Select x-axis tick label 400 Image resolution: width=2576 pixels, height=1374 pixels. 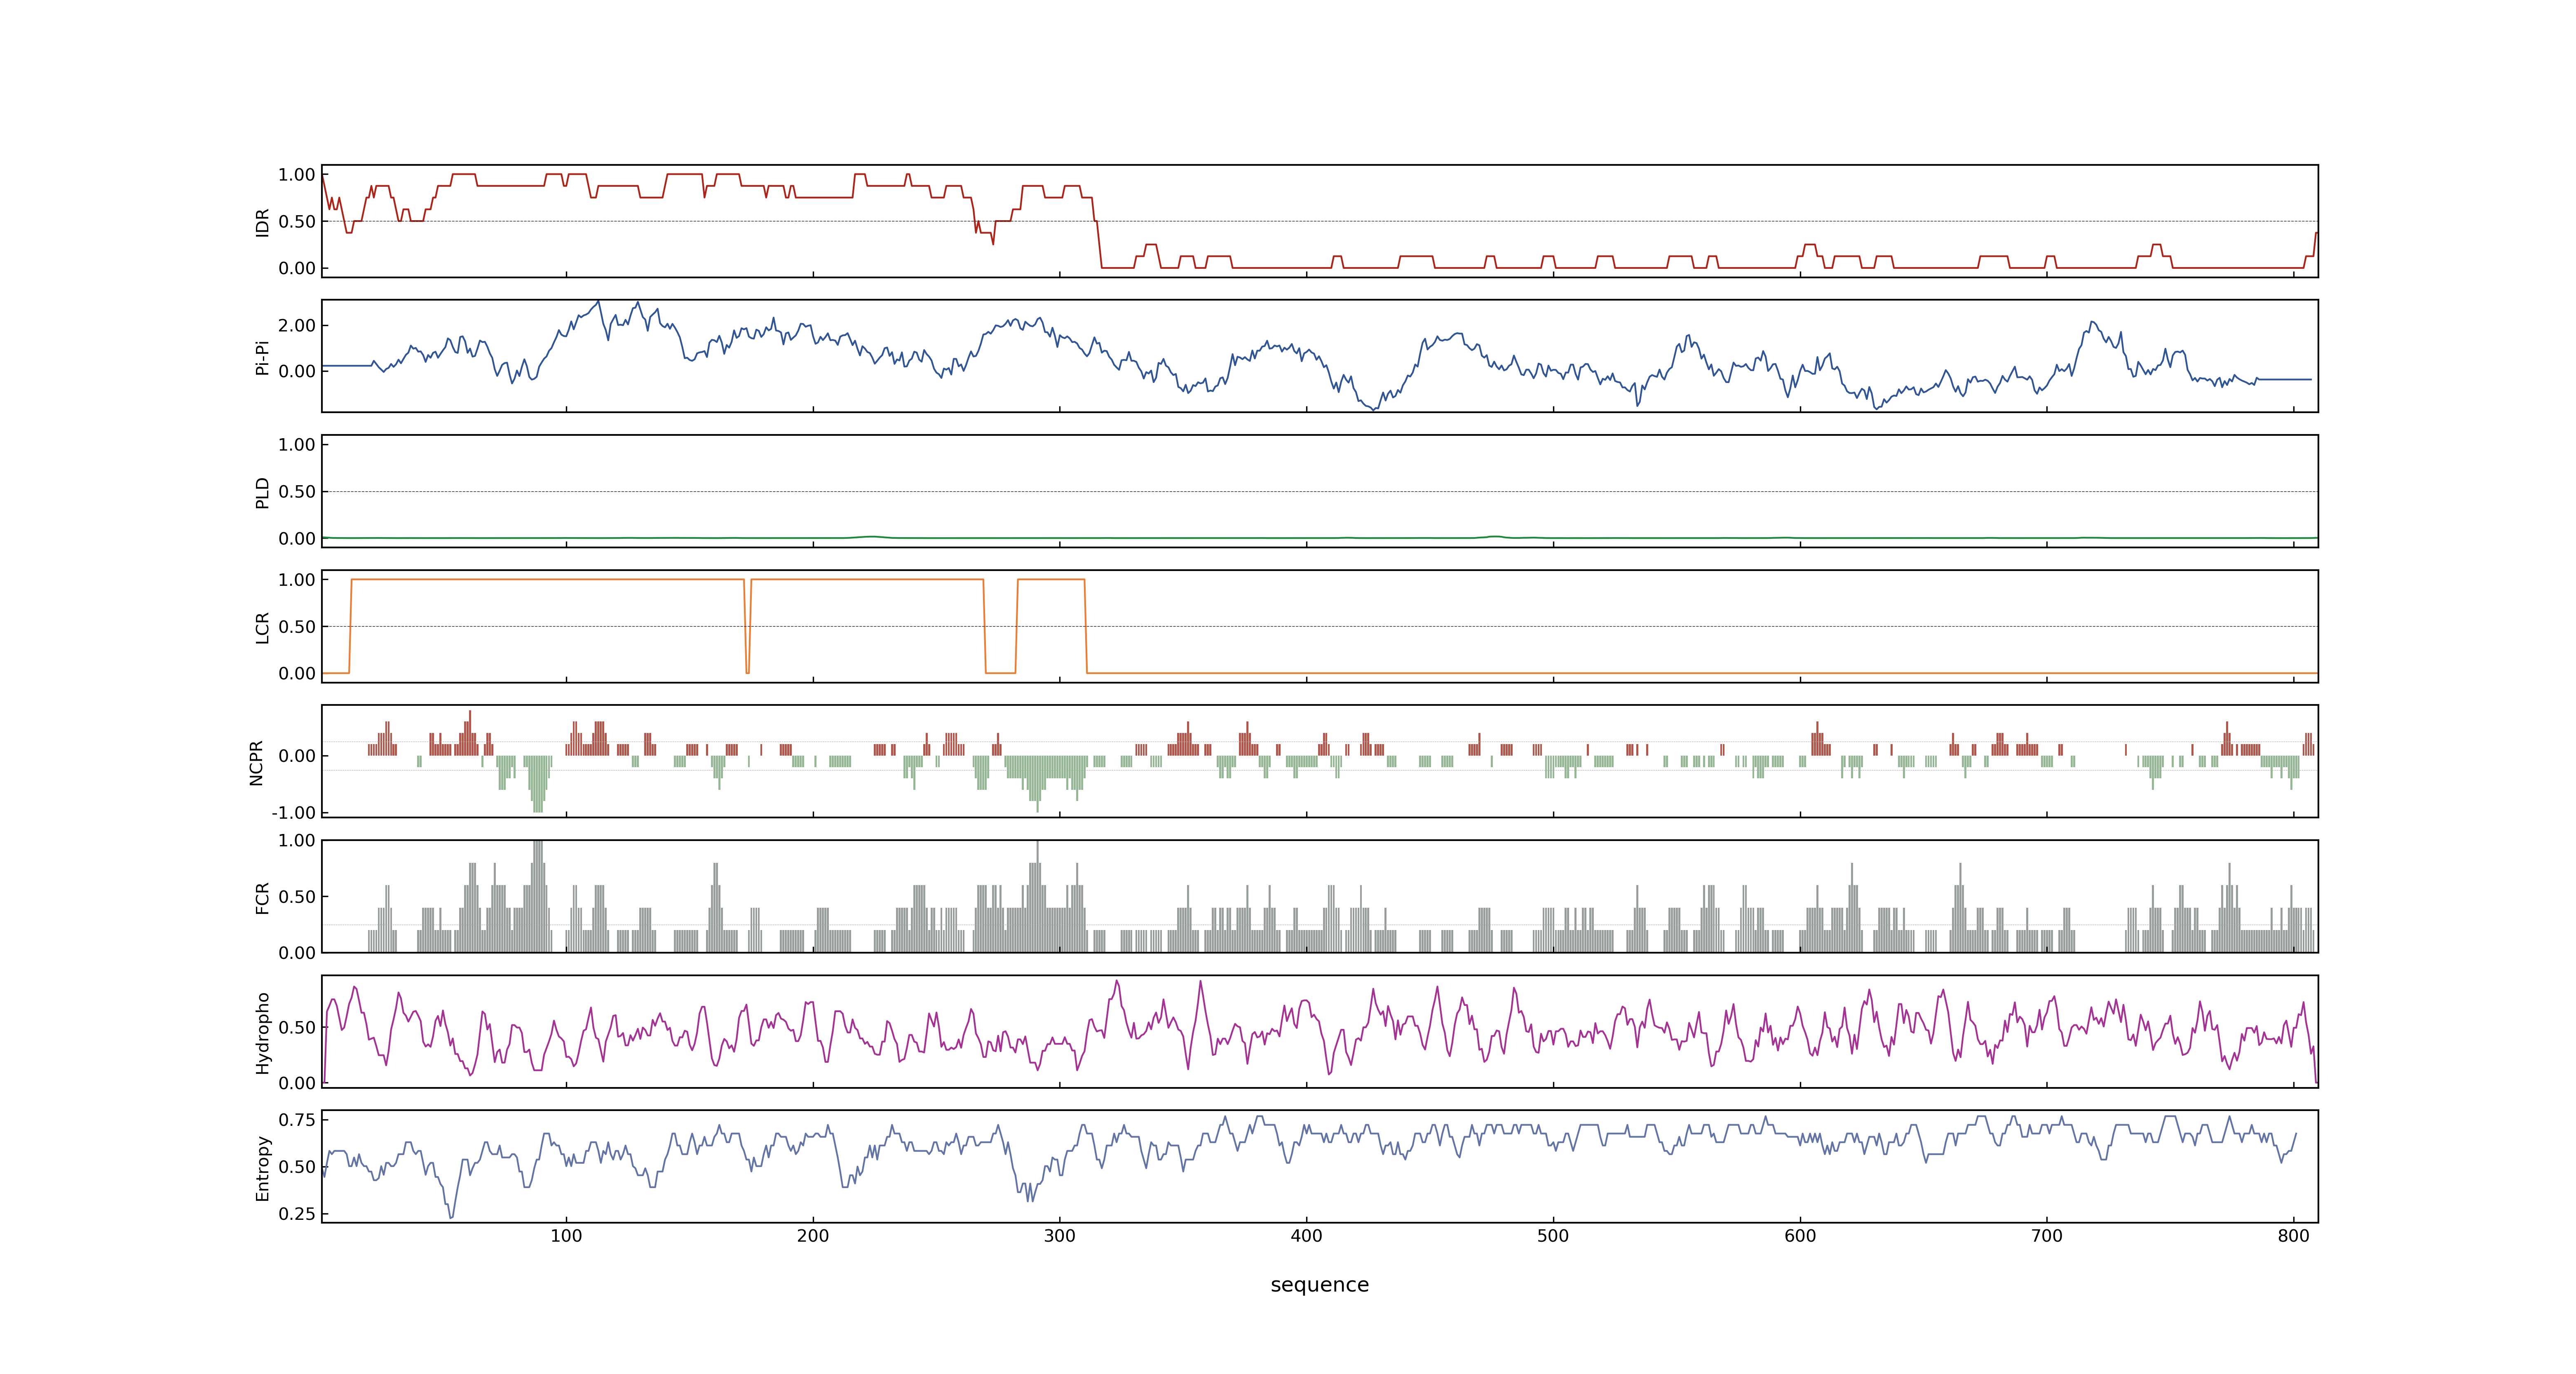[x=1307, y=1236]
